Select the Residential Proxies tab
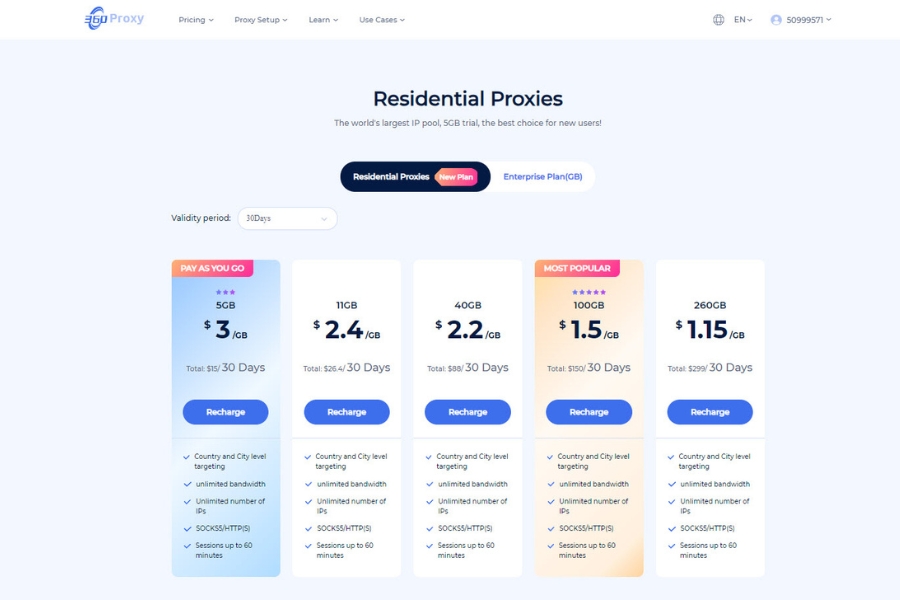This screenshot has height=600, width=900. [415, 176]
